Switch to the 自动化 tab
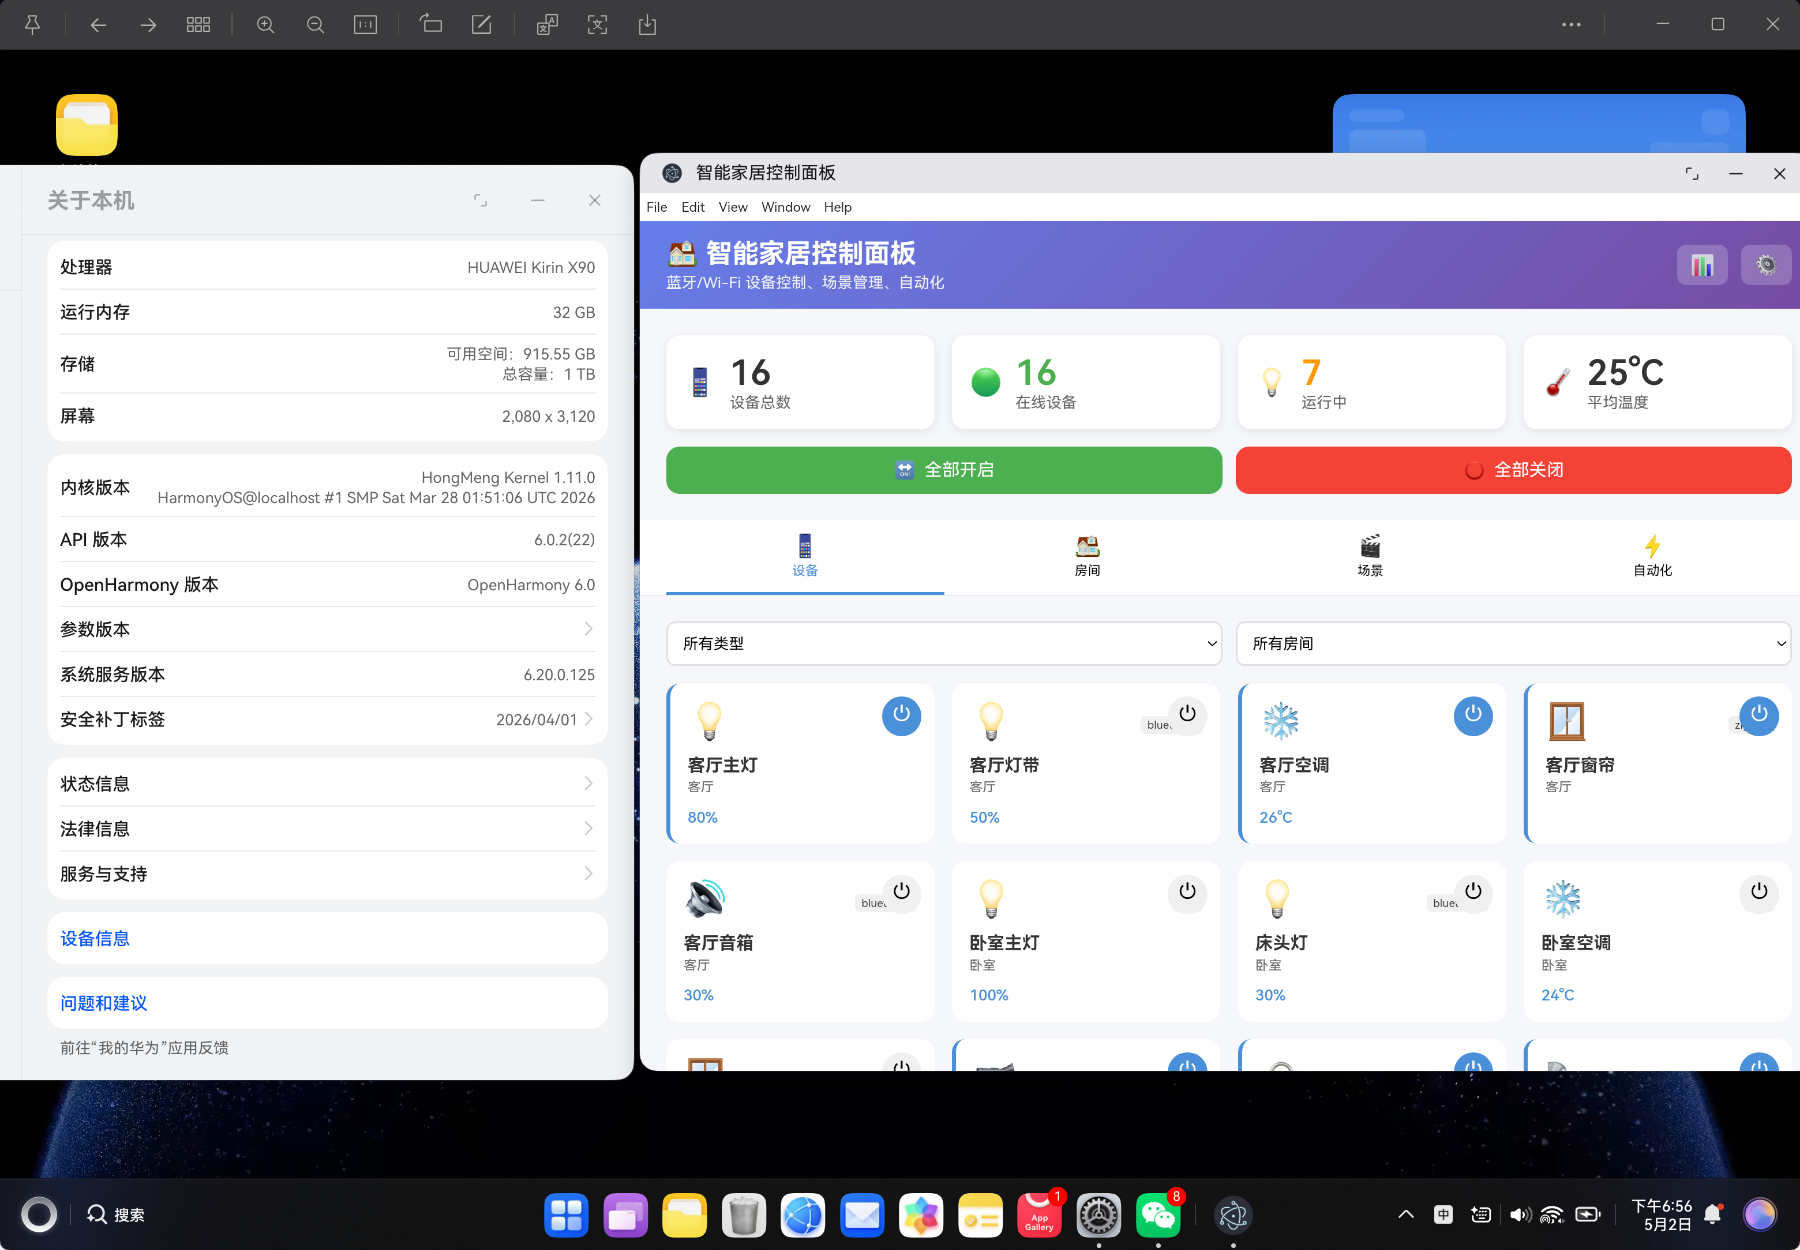The width and height of the screenshot is (1800, 1250). click(x=1652, y=557)
